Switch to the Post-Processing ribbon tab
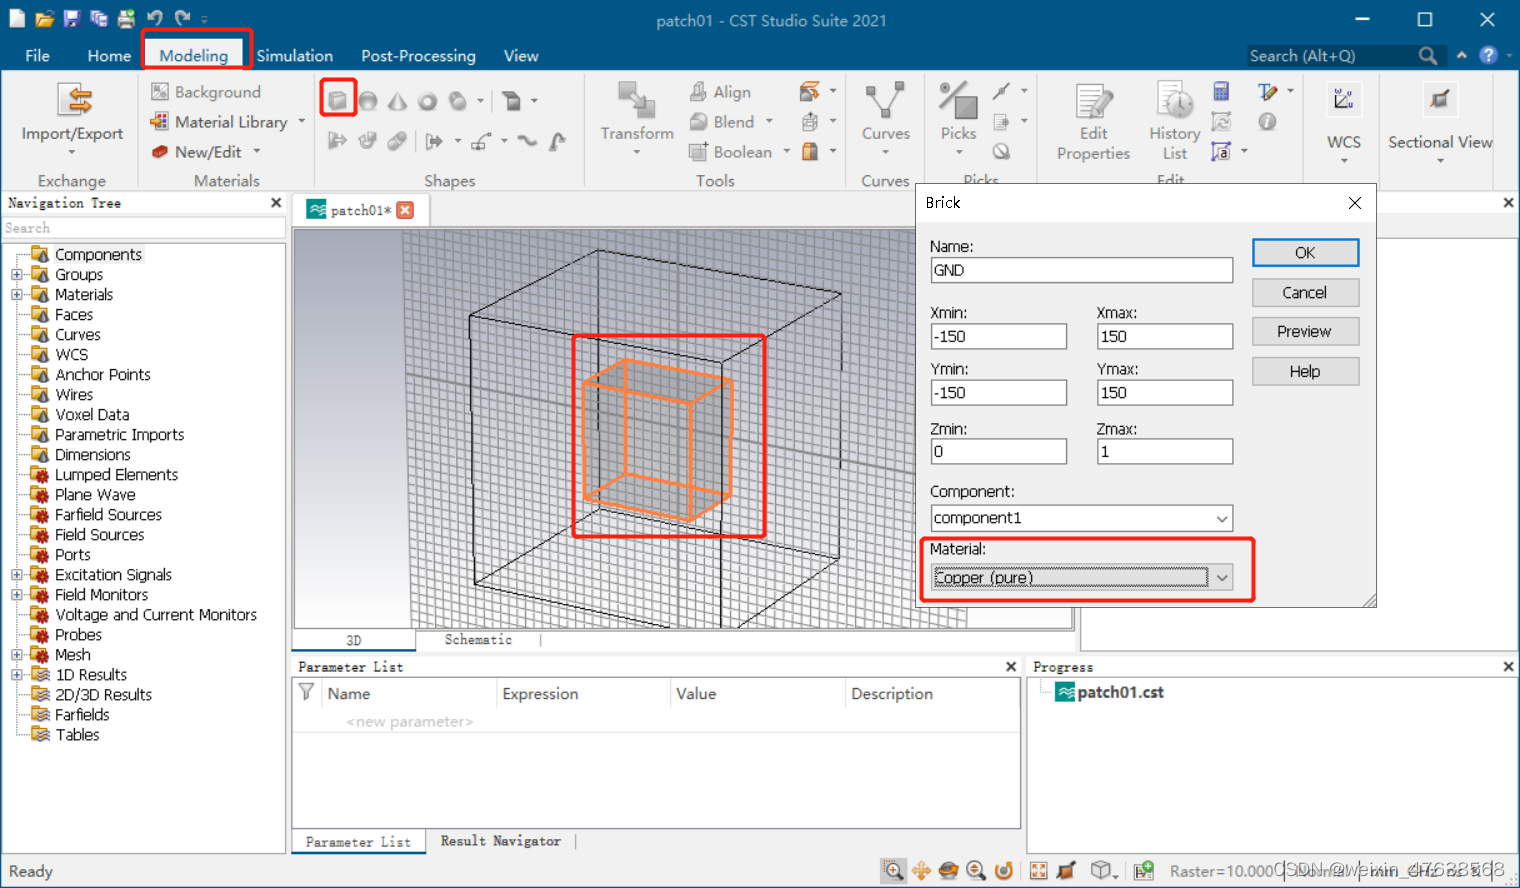Screen dimensions: 1520x888 pos(418,55)
